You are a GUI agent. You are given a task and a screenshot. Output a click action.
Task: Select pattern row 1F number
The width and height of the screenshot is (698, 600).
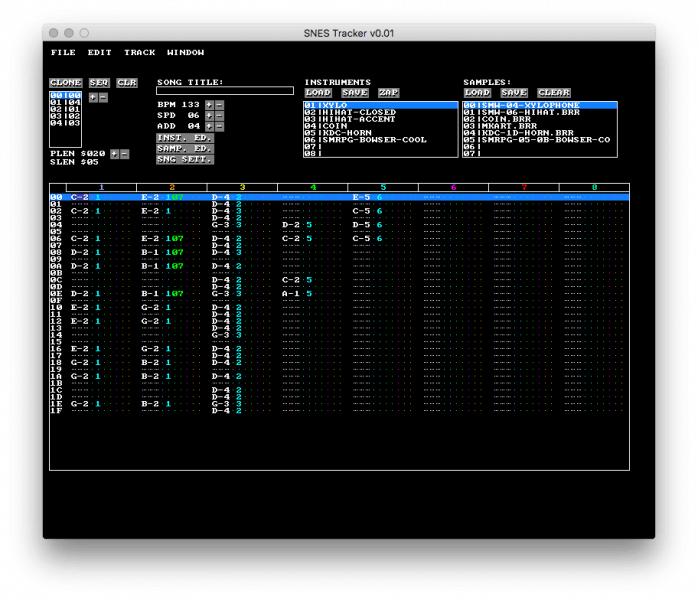coord(56,411)
